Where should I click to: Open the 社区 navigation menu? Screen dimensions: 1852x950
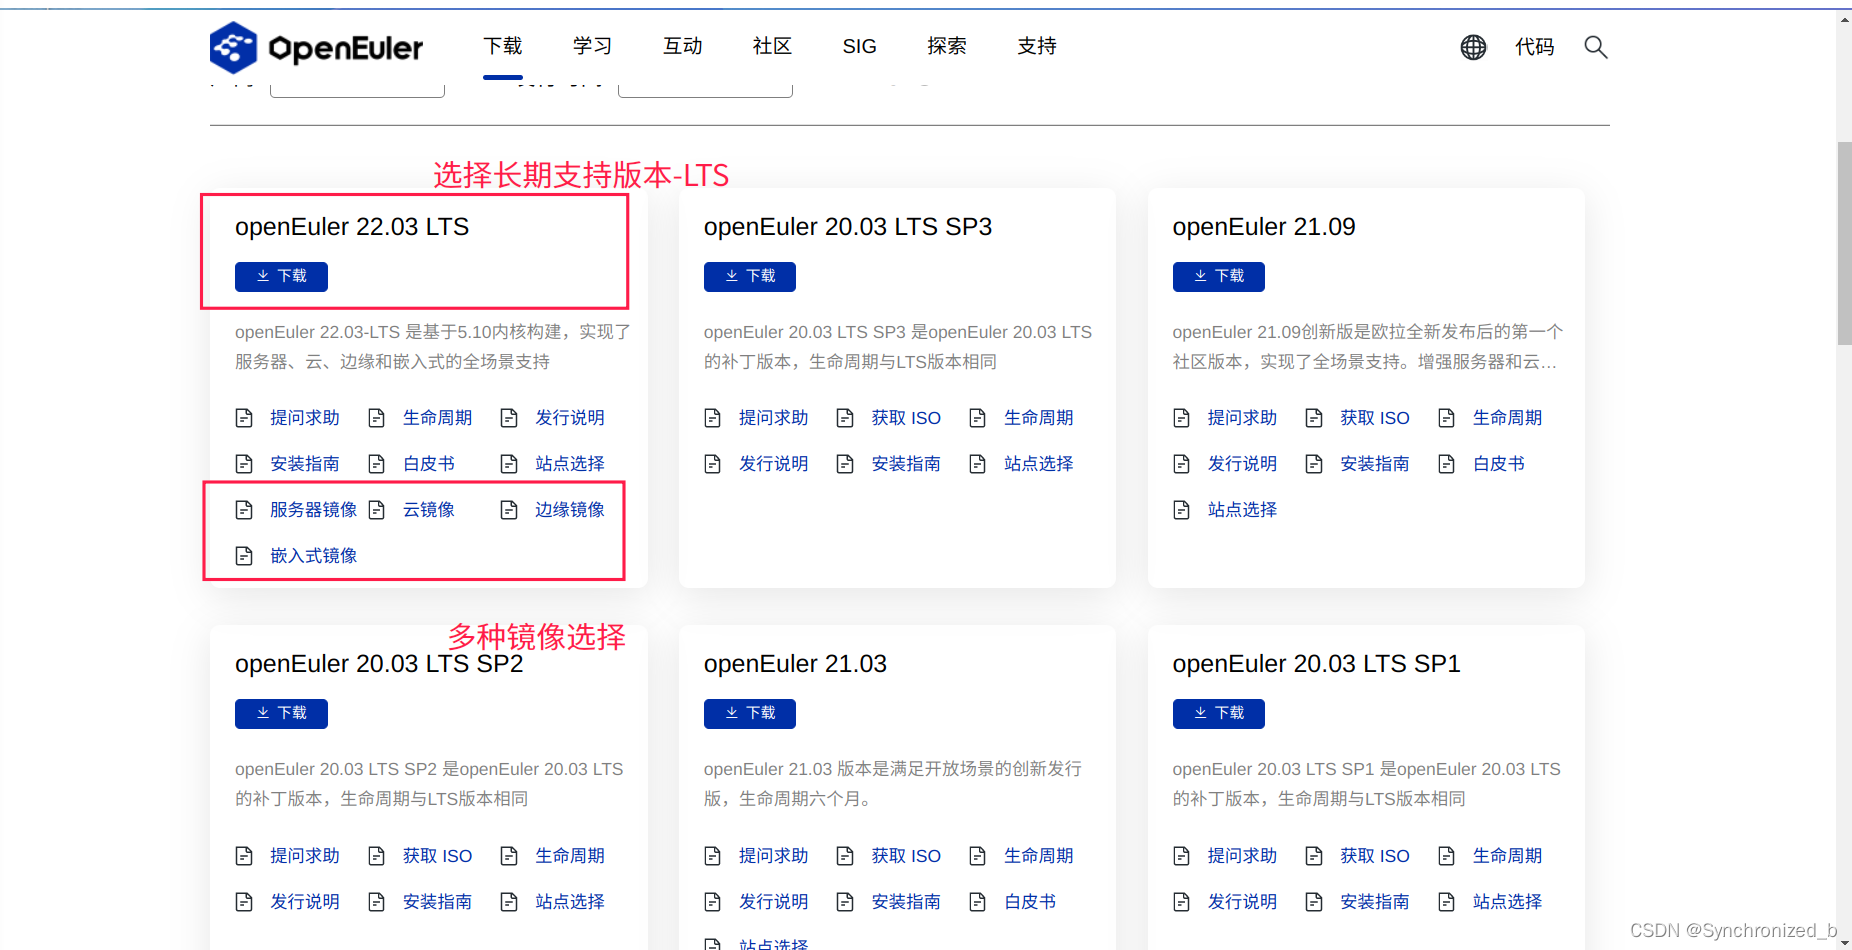(772, 47)
